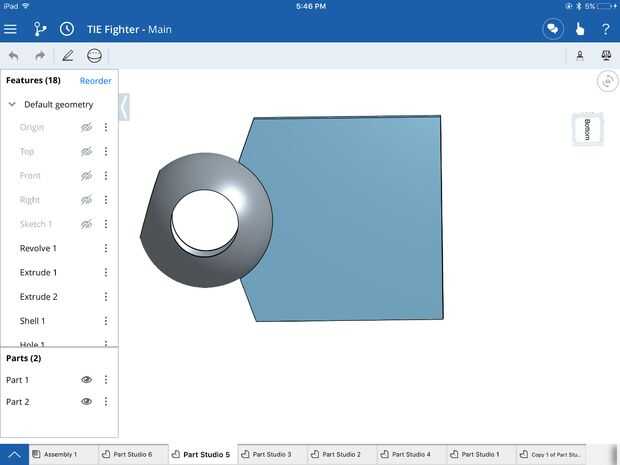
Task: Expand the tab manager up-arrow button
Action: (x=14, y=454)
